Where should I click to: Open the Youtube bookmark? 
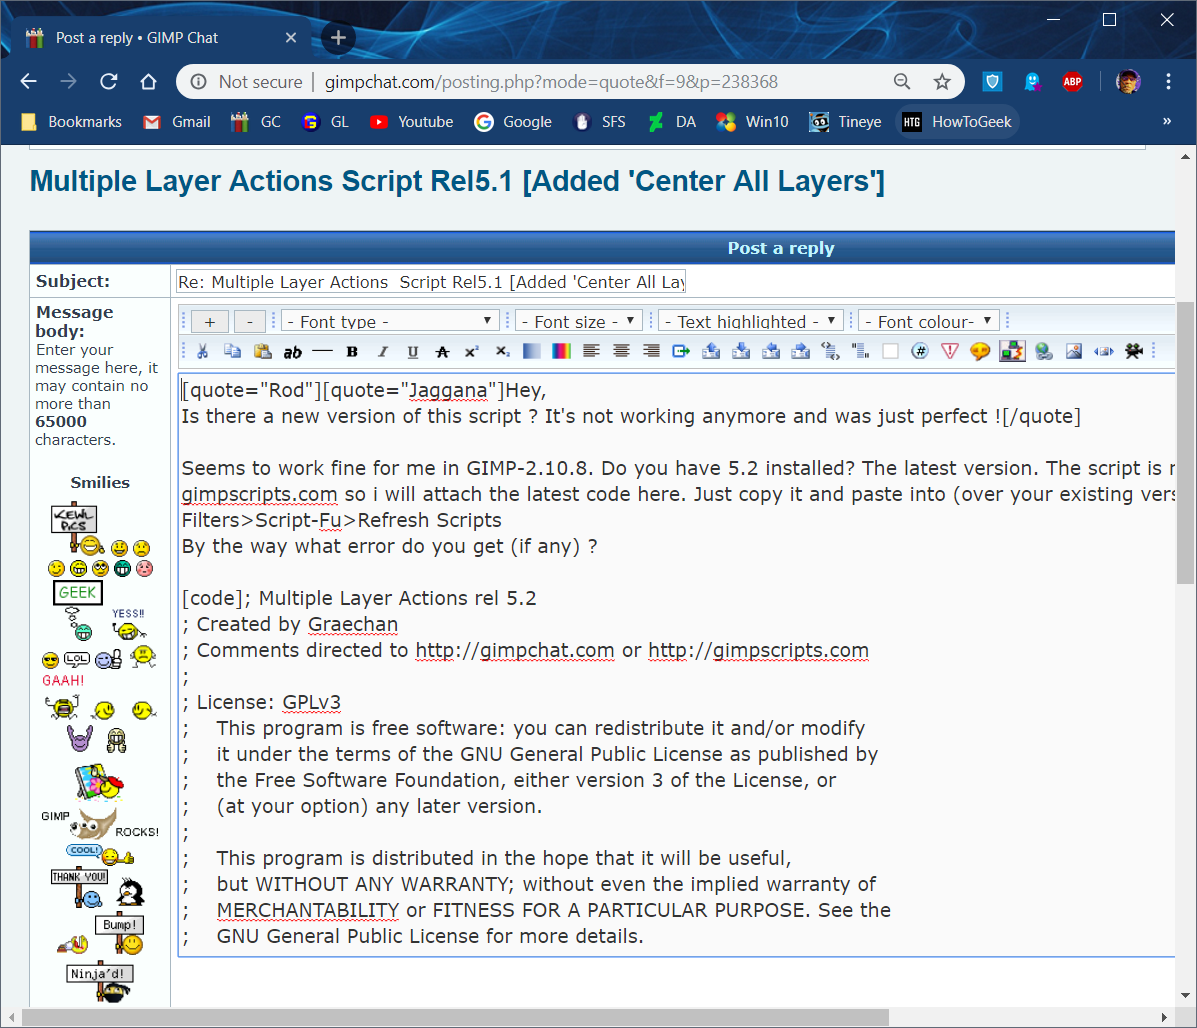411,122
